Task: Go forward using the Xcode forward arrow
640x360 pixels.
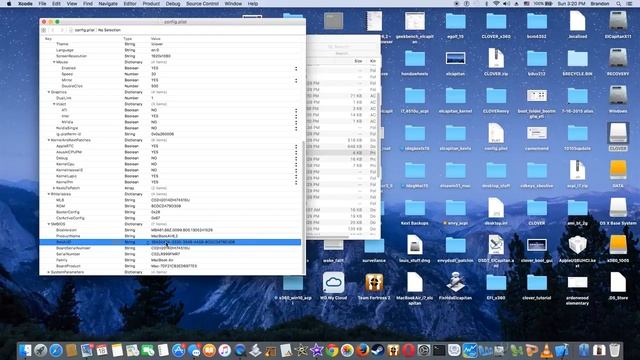Action: point(62,30)
